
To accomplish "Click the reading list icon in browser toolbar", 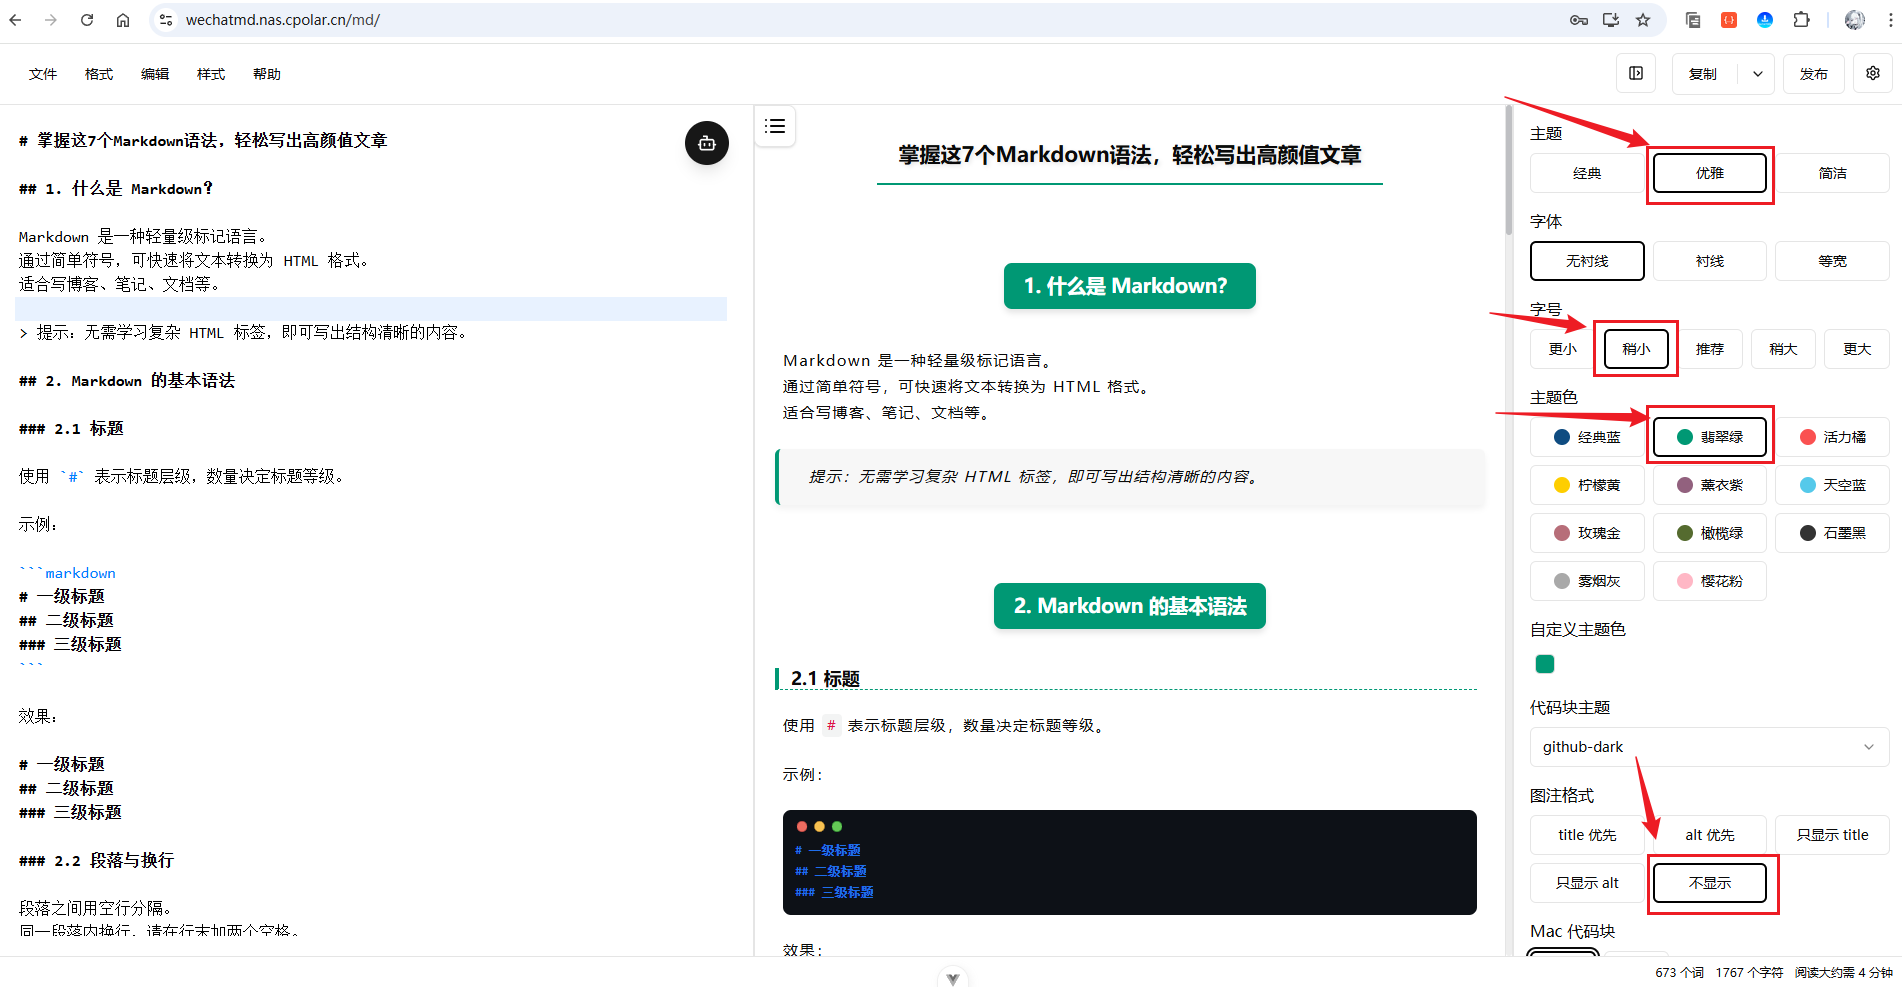I will coord(1693,20).
